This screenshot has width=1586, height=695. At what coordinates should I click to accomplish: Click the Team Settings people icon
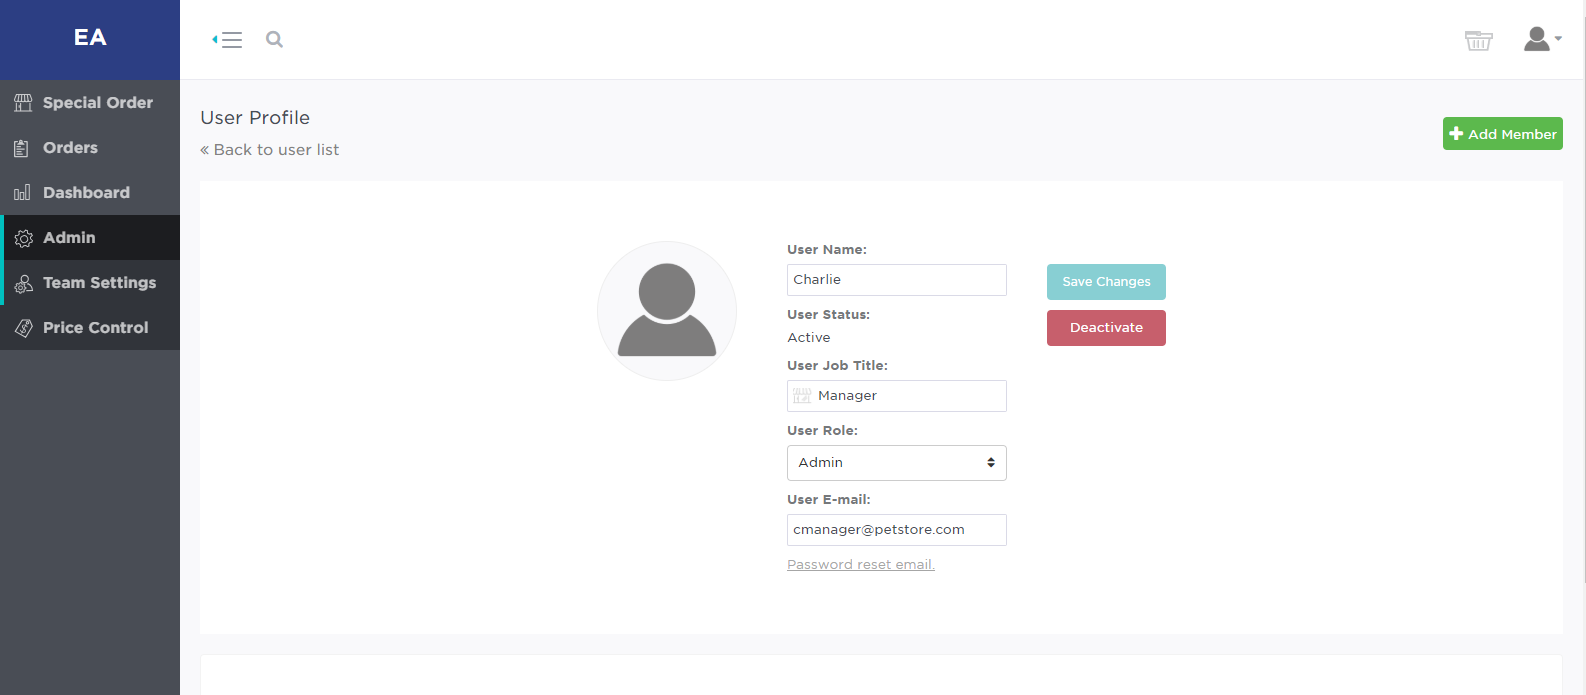pos(24,284)
